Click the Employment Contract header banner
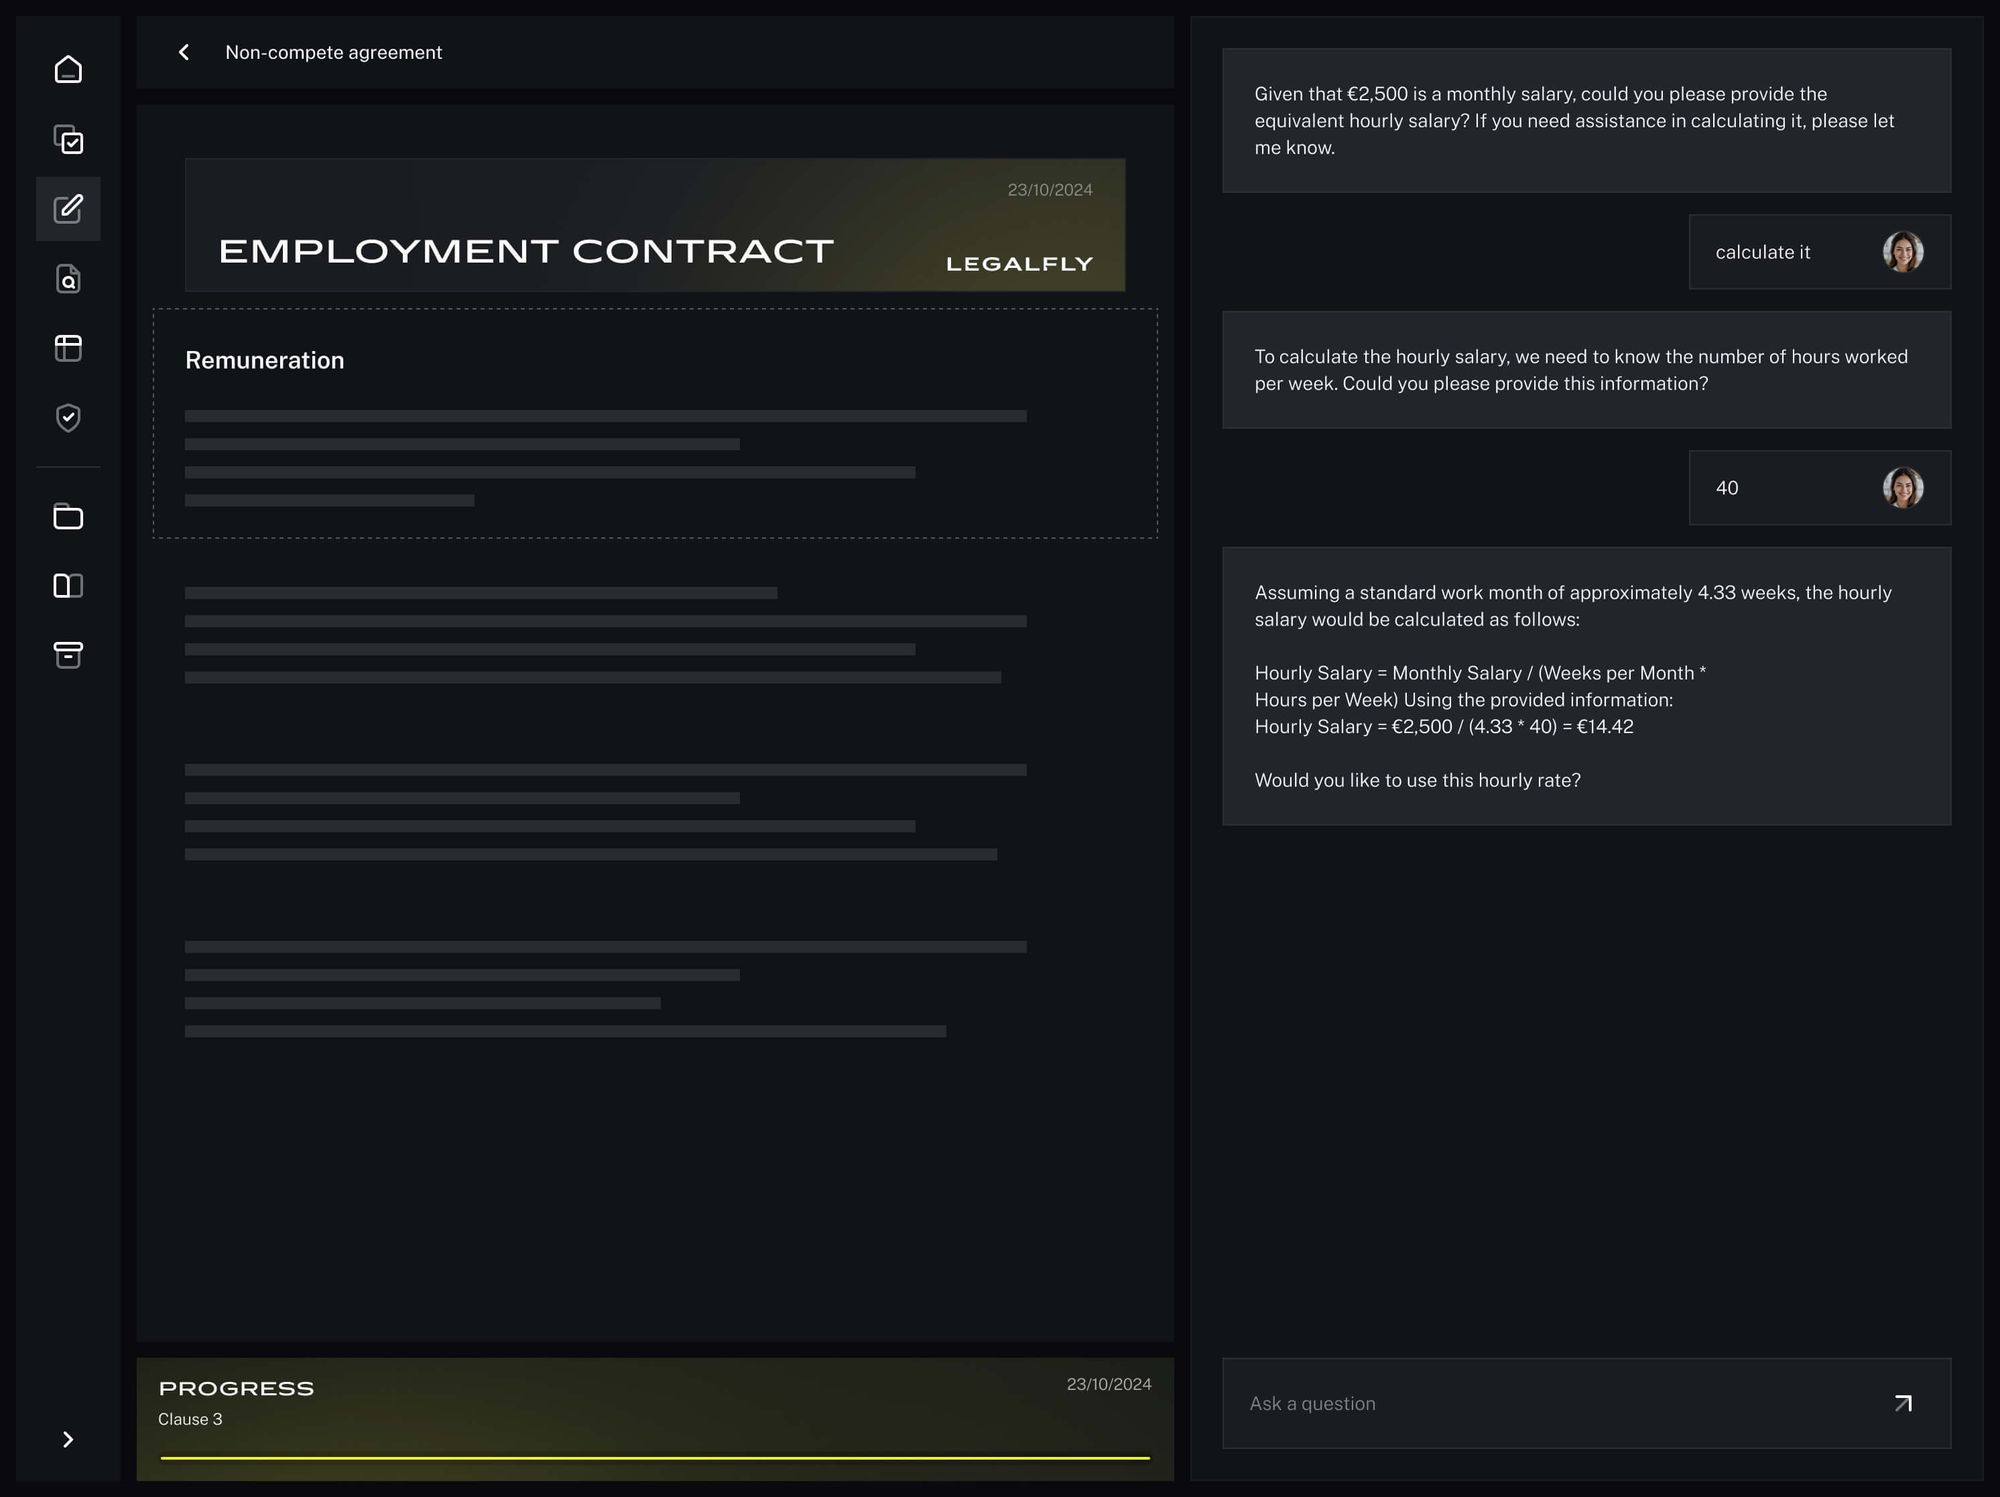This screenshot has width=2000, height=1497. coord(655,225)
